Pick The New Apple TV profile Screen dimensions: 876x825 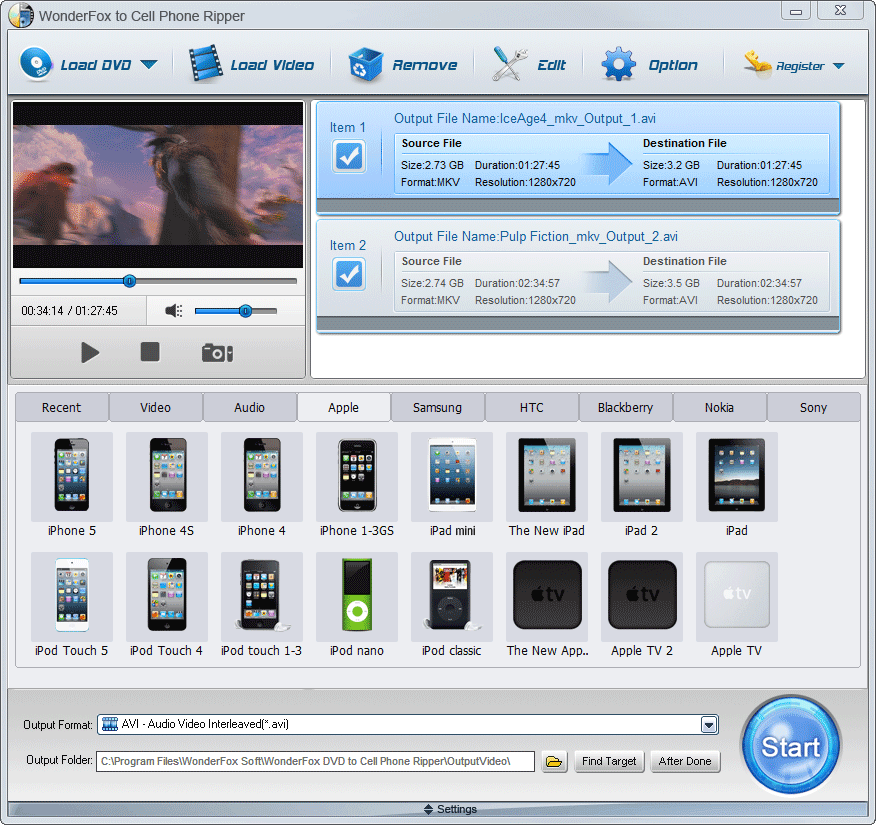547,605
